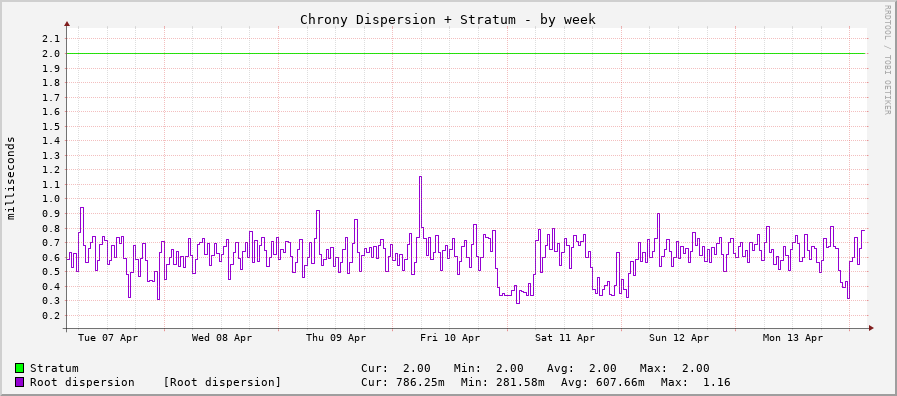Click the chart title 'Chrony Dispersion + Stratum - by week'
The width and height of the screenshot is (897, 396).
[448, 19]
